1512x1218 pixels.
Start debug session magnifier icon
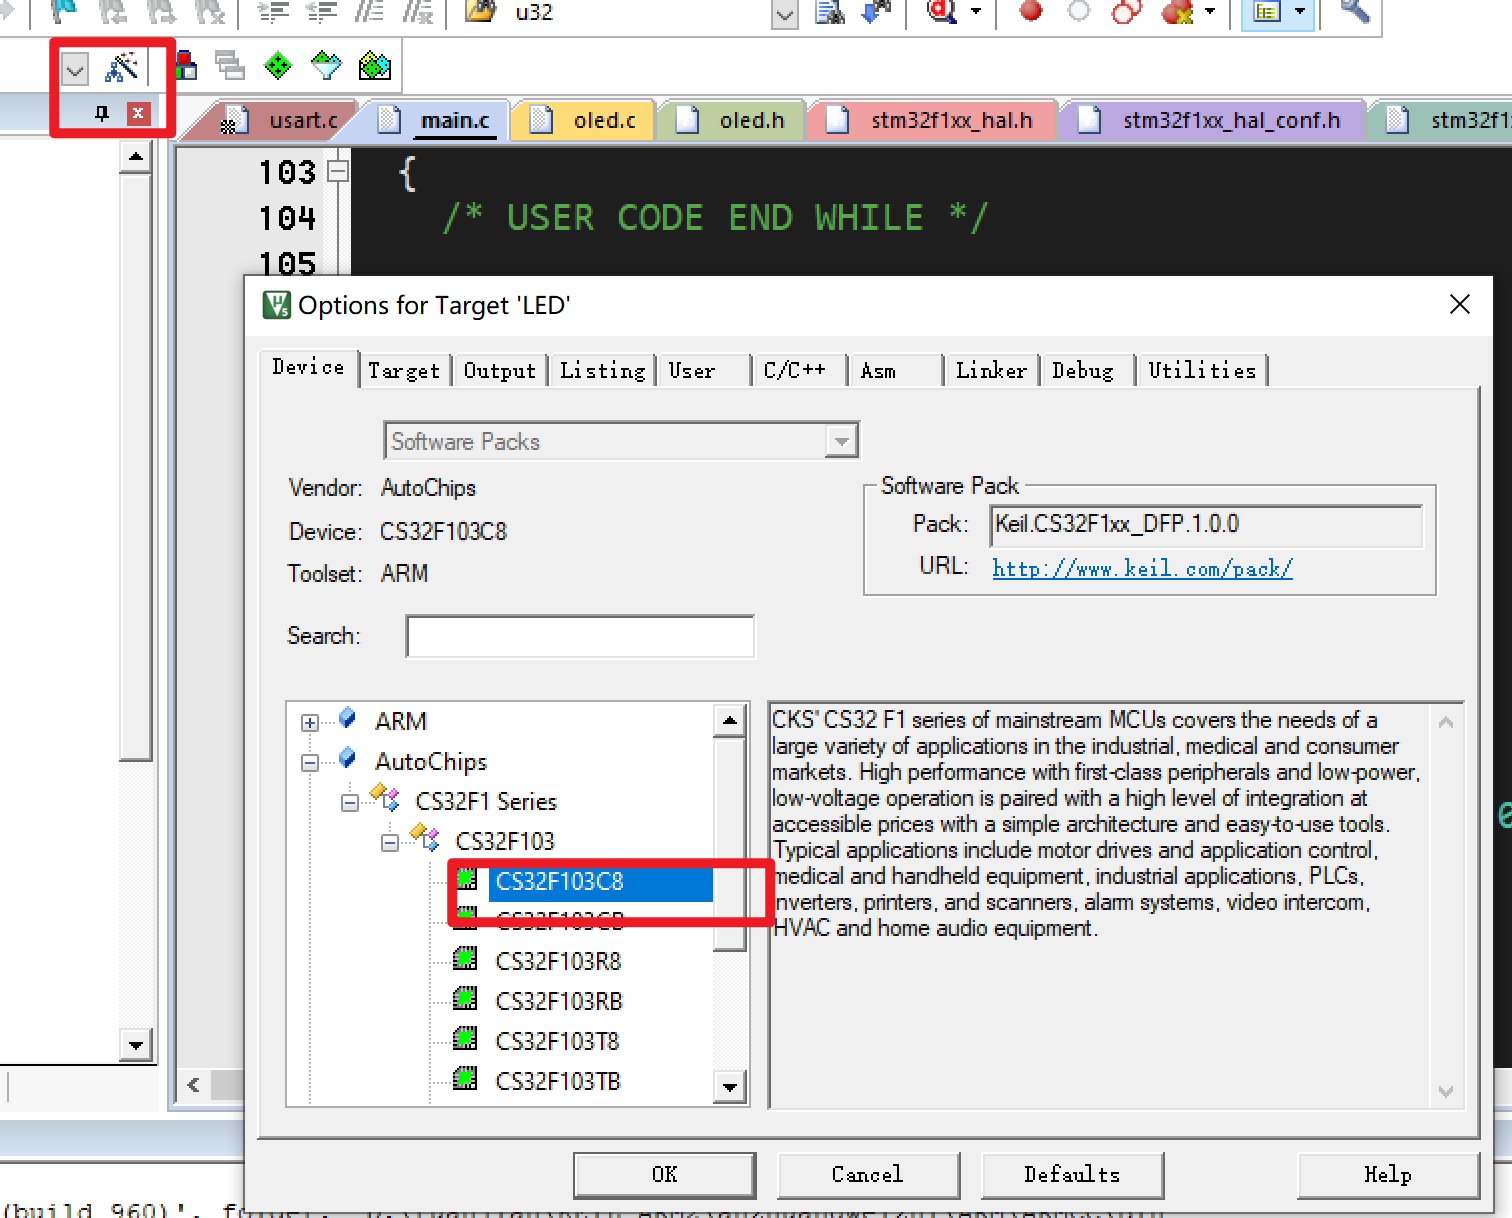(x=942, y=12)
